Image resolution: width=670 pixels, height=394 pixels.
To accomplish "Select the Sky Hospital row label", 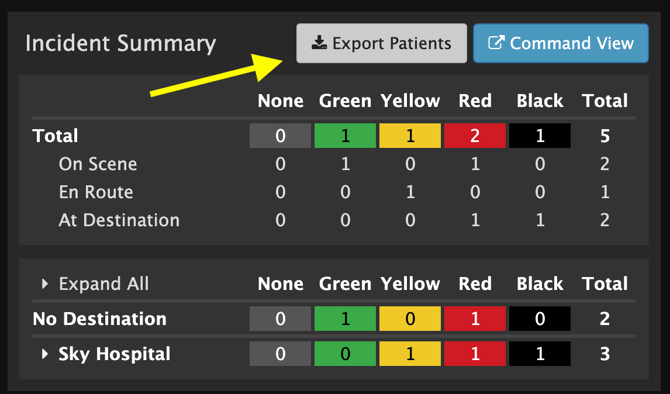I will pyautogui.click(x=115, y=354).
